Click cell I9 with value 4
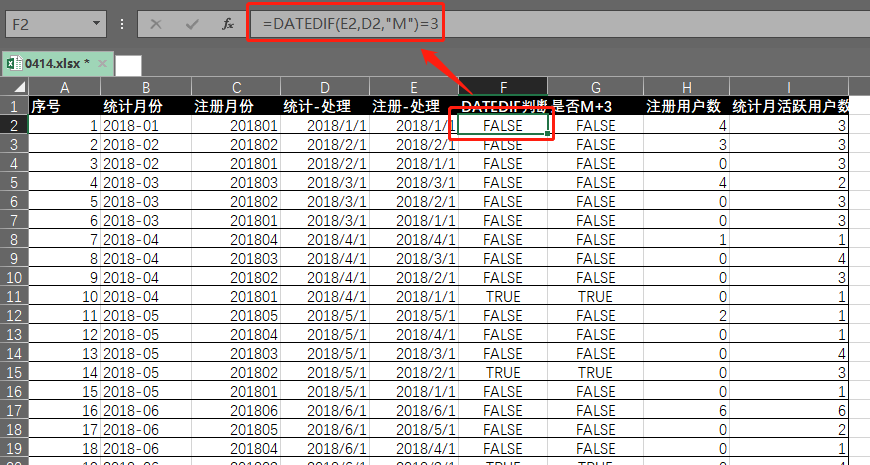This screenshot has height=465, width=870. [788, 259]
